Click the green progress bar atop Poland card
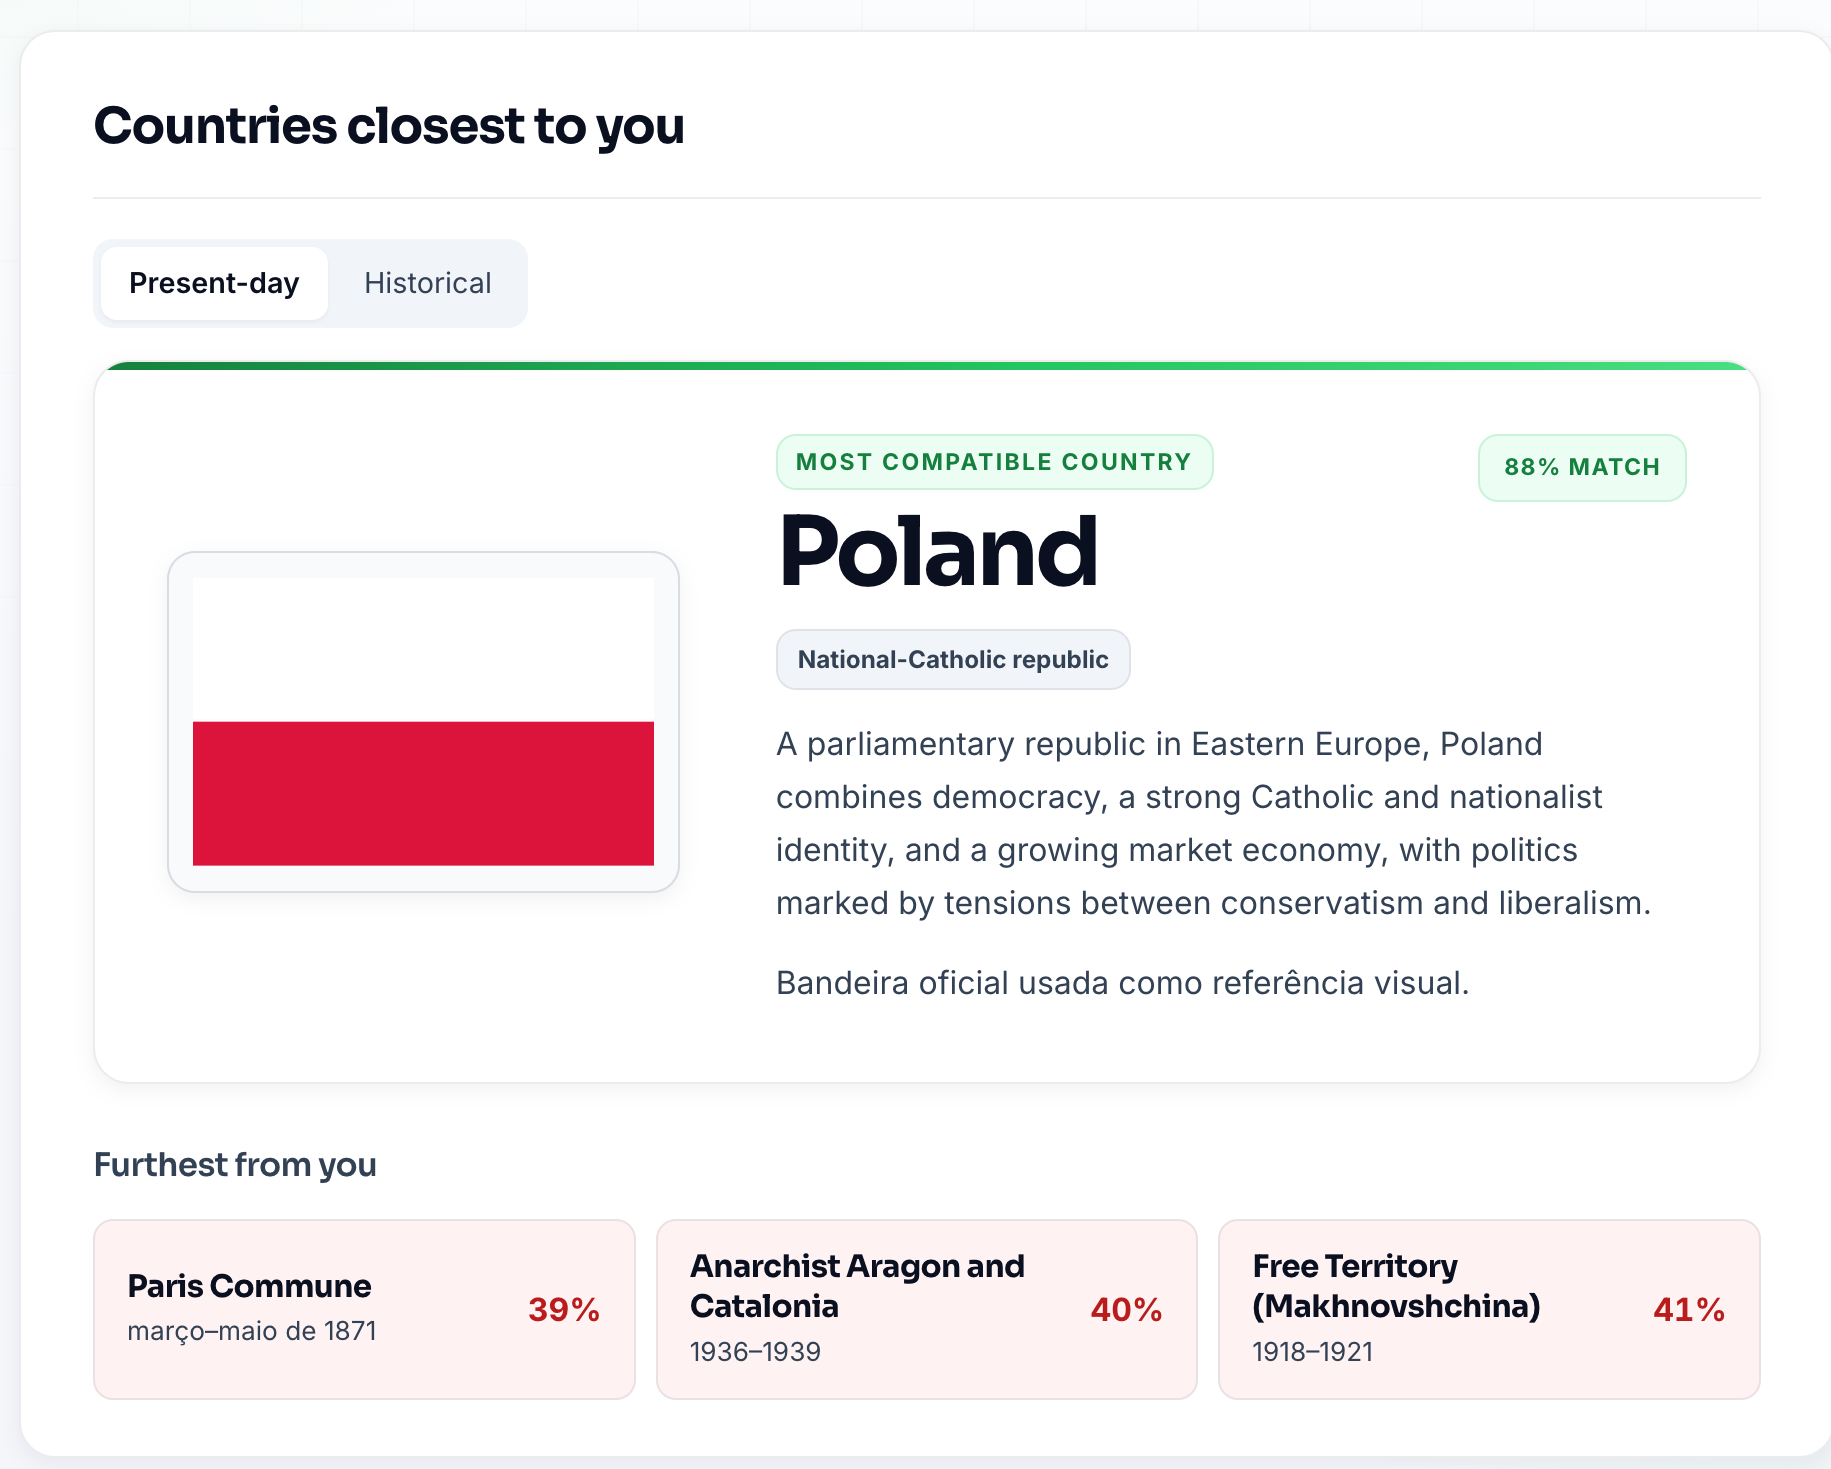 (927, 366)
